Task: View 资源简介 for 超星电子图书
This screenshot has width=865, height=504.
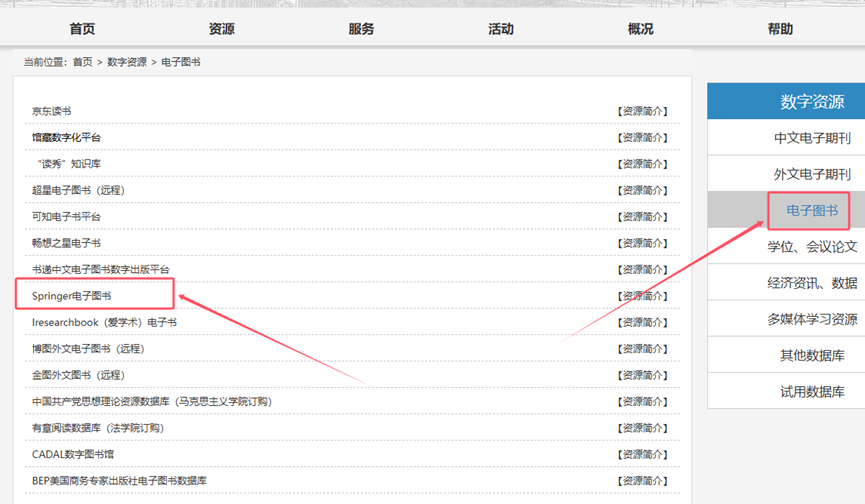Action: point(643,191)
